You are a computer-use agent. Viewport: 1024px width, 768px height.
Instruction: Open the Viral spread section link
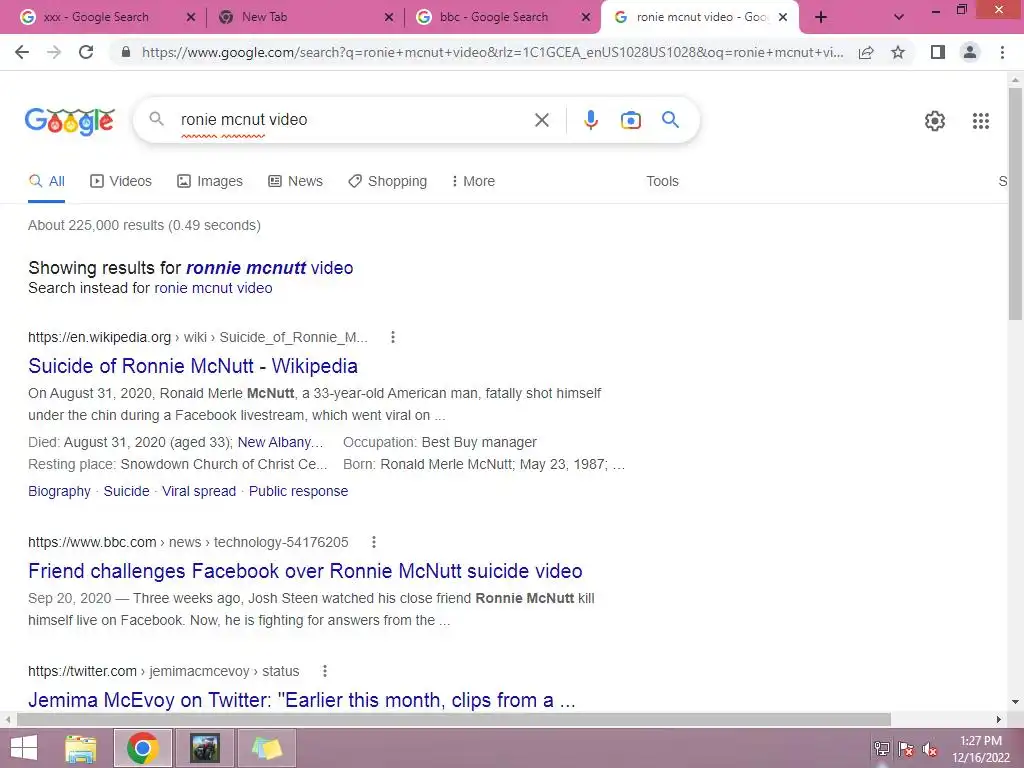coord(199,492)
